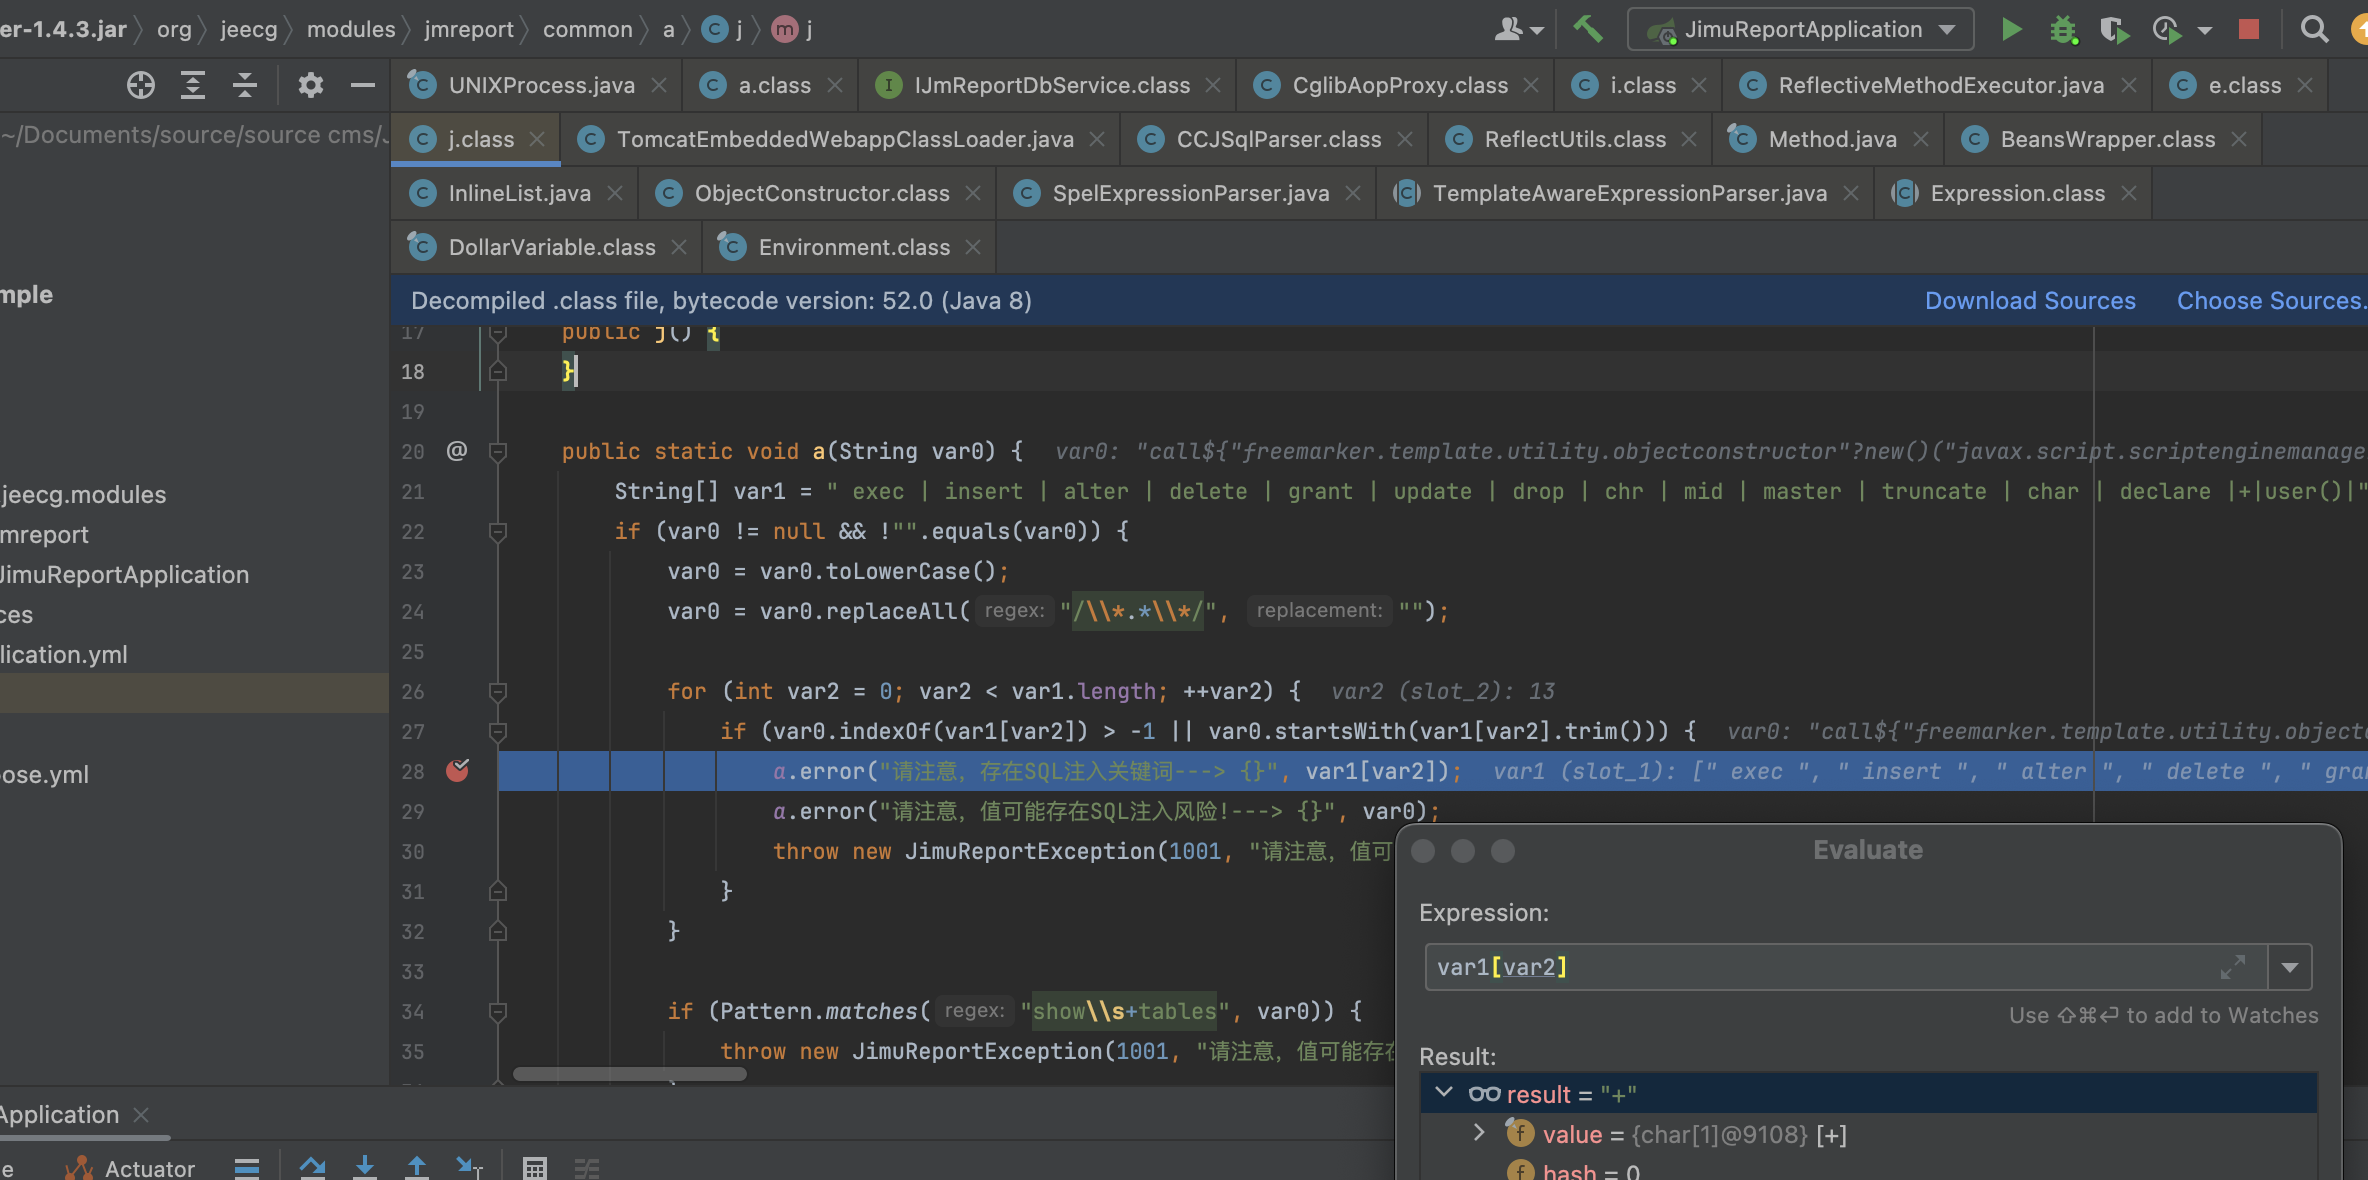Image resolution: width=2368 pixels, height=1180 pixels.
Task: Fold the if block at line 34
Action: (x=497, y=1011)
